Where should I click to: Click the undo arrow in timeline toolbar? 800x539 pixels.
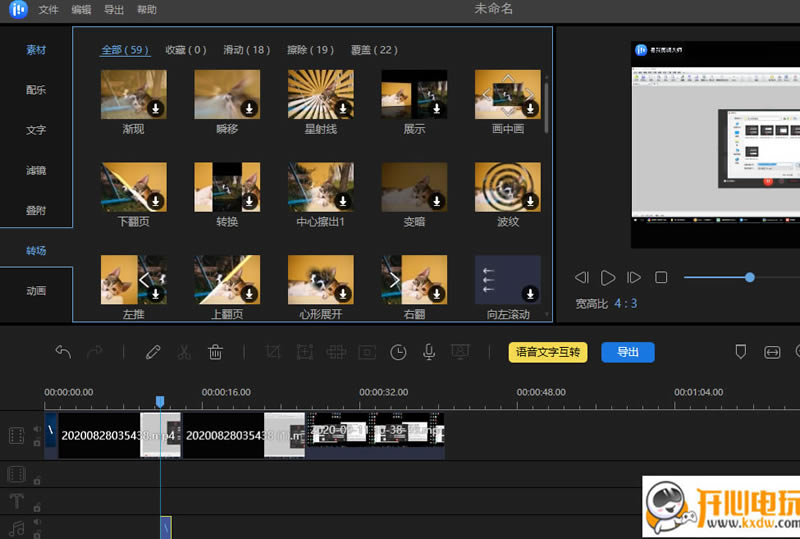(x=63, y=352)
